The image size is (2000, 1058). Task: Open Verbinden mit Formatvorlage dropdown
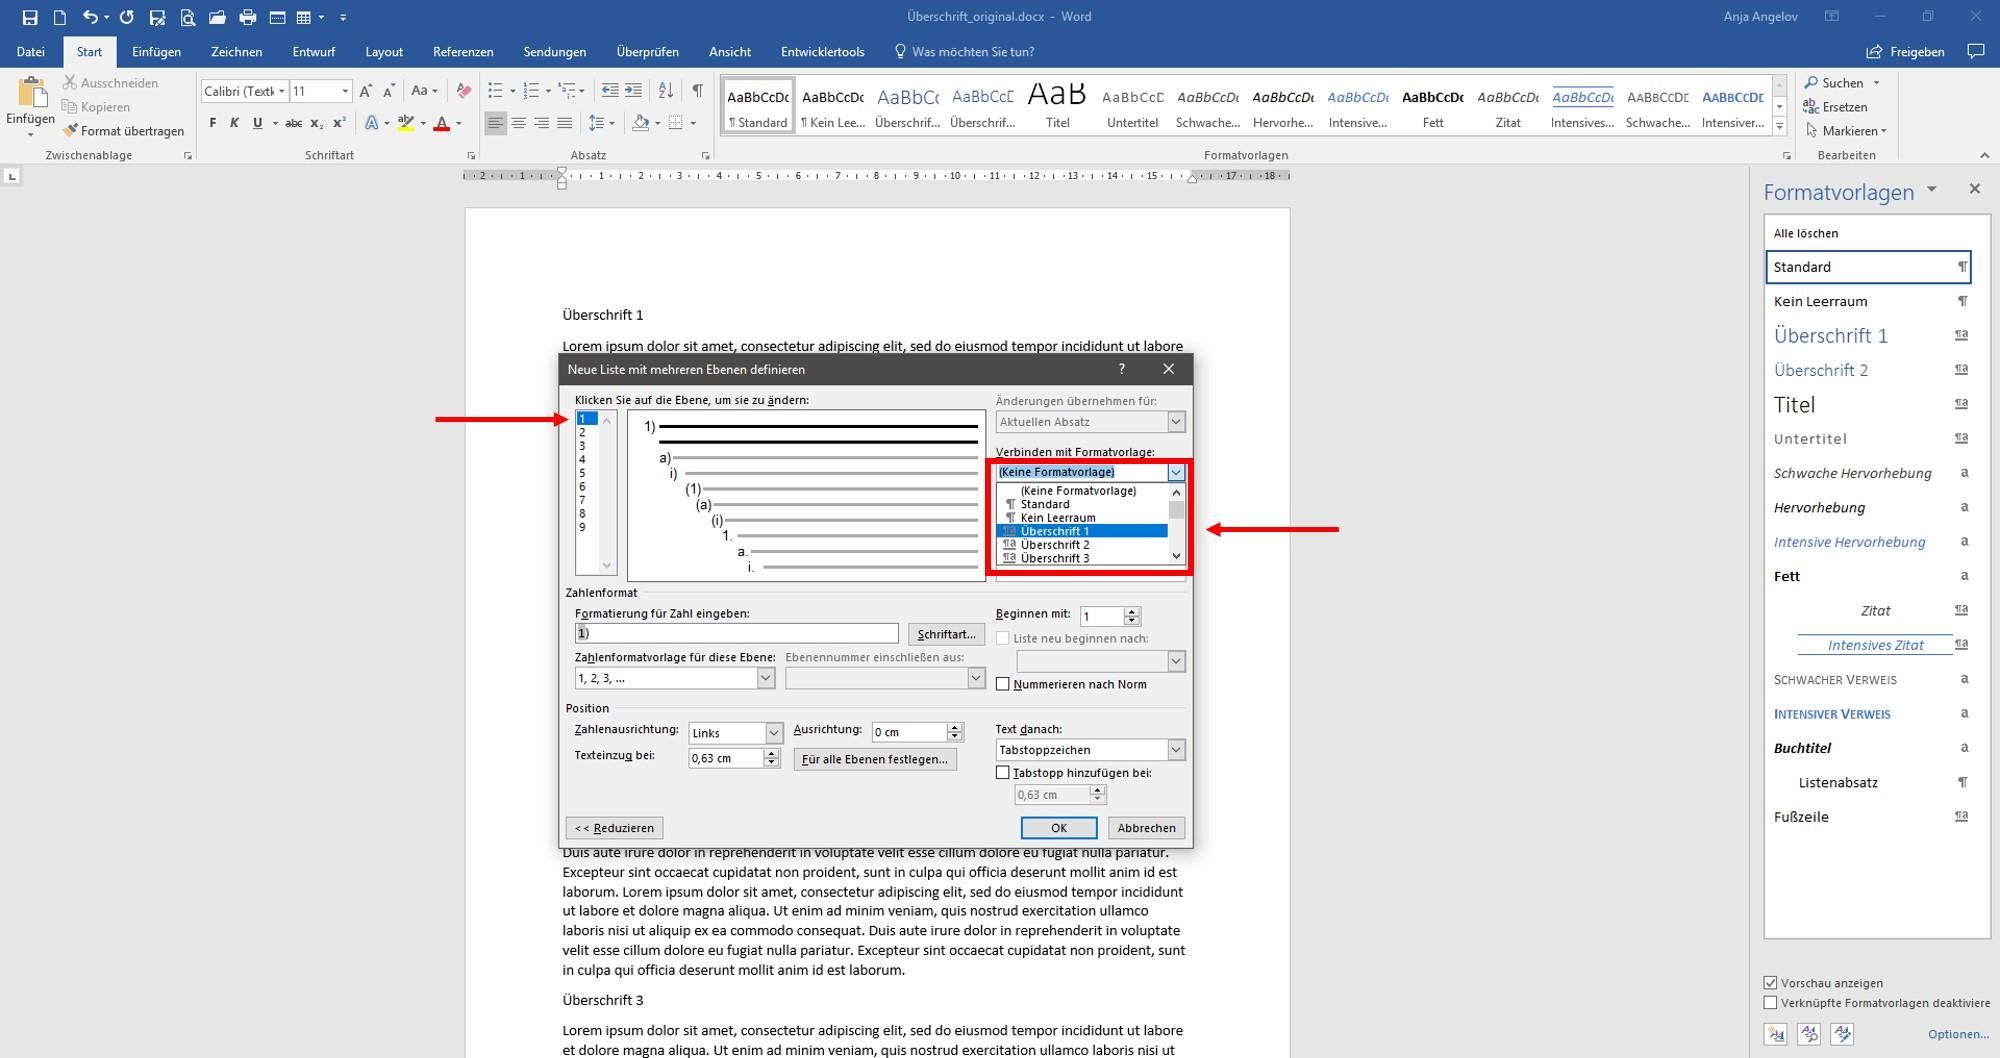pyautogui.click(x=1176, y=472)
